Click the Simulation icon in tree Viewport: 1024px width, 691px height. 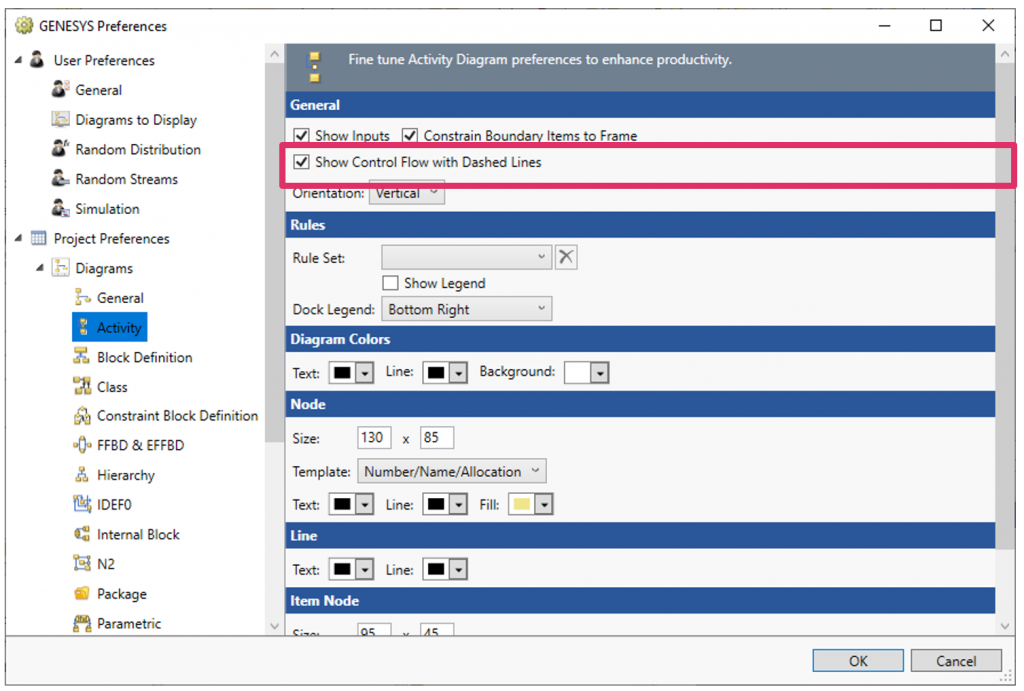pos(60,208)
